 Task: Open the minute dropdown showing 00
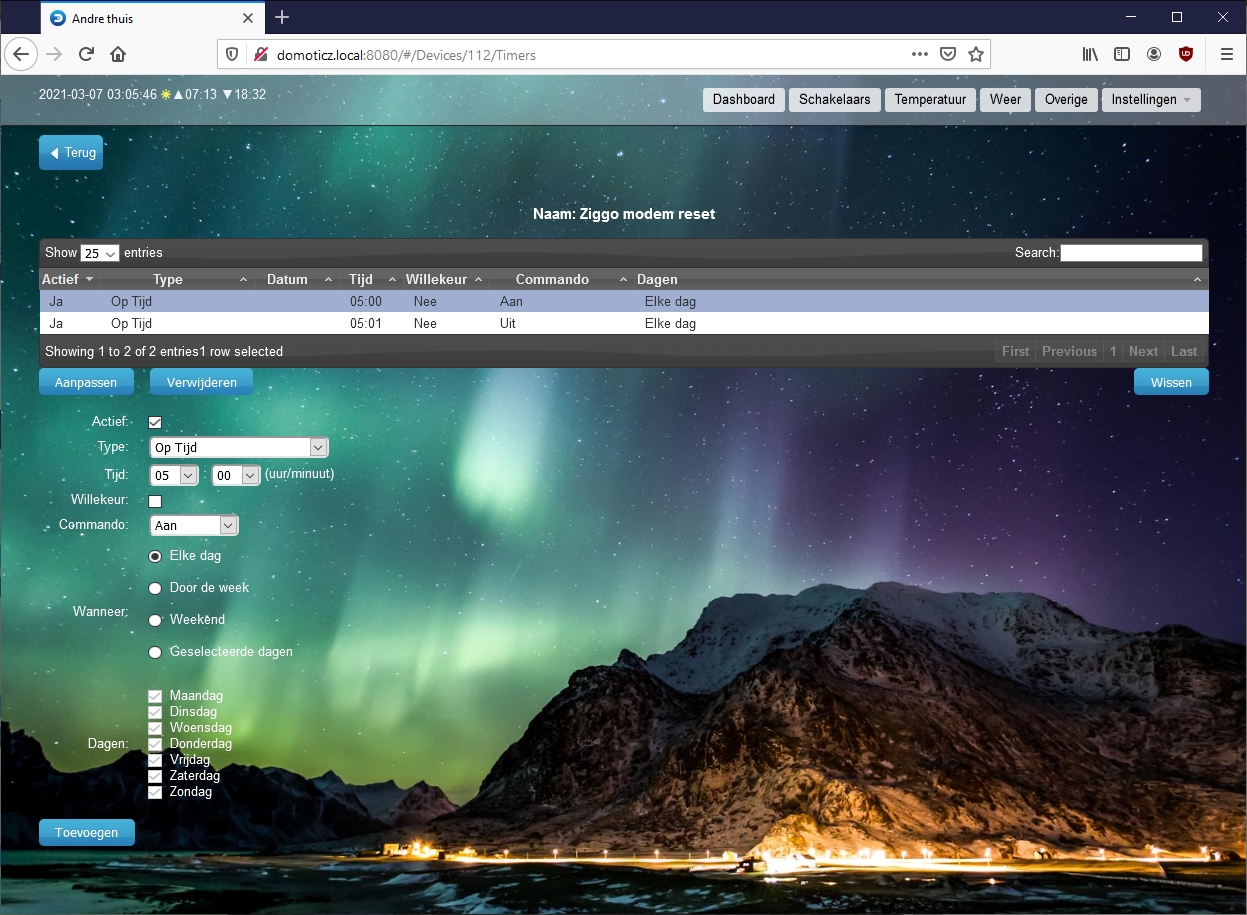[x=236, y=475]
